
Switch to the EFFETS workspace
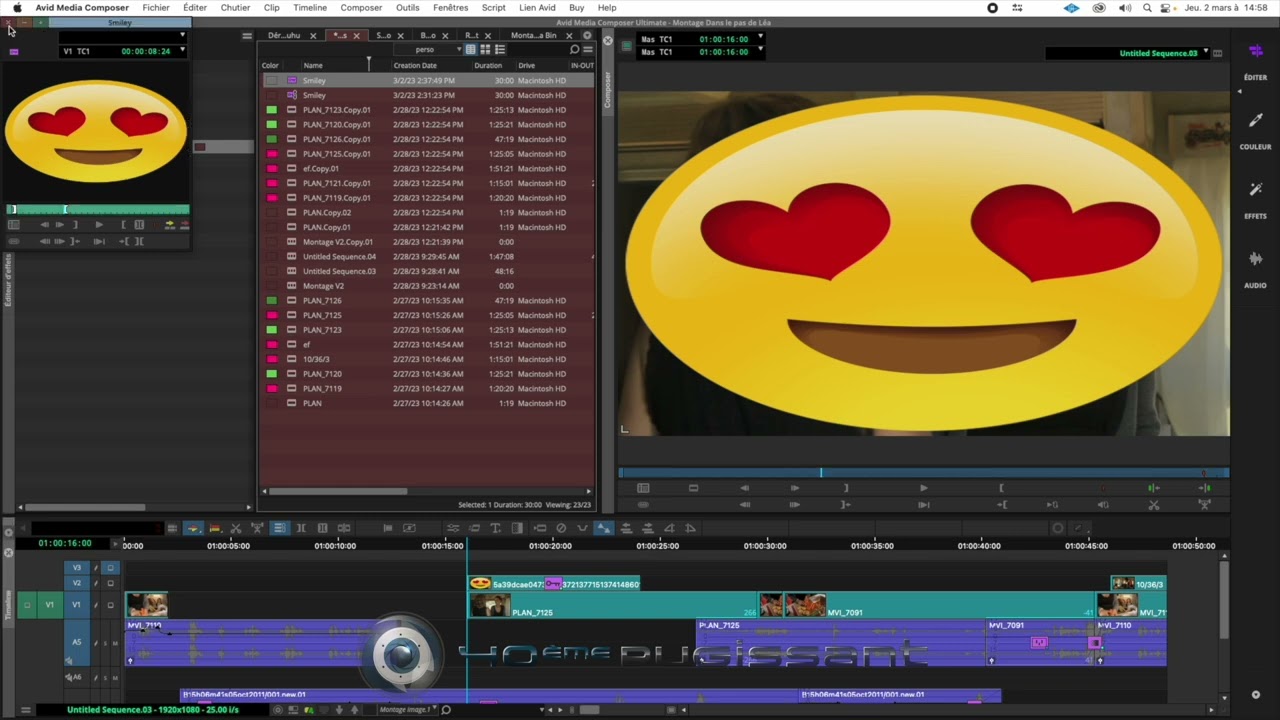coord(1255,199)
